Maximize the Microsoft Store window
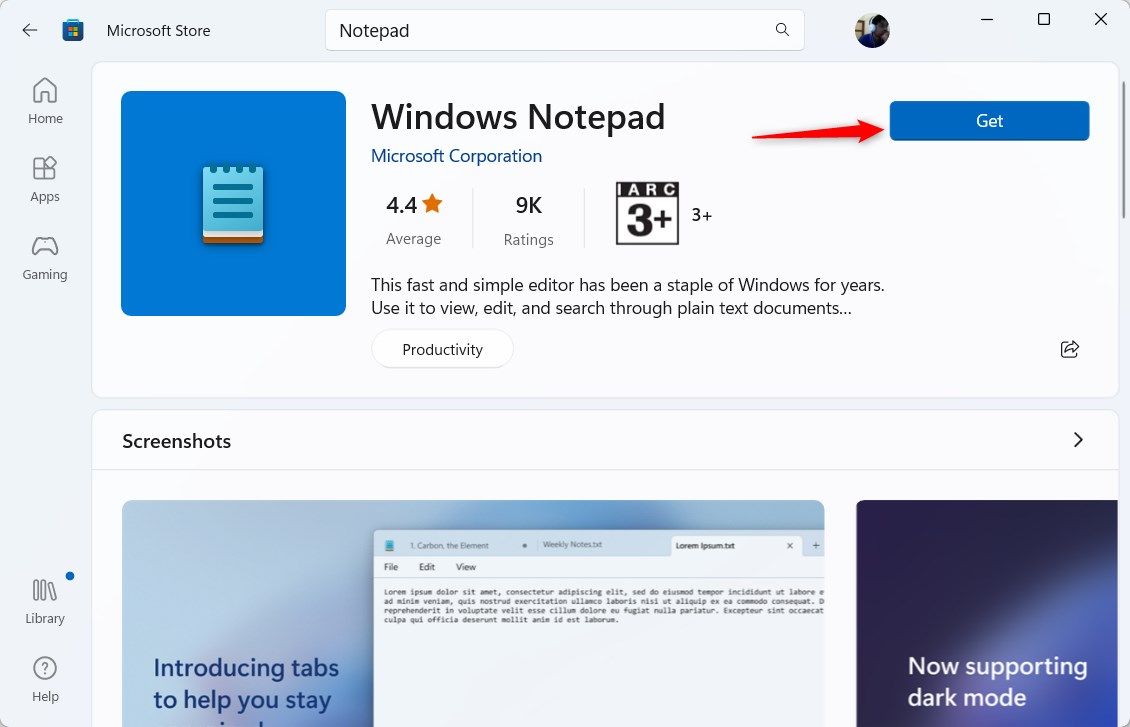This screenshot has height=727, width=1130. [1044, 19]
